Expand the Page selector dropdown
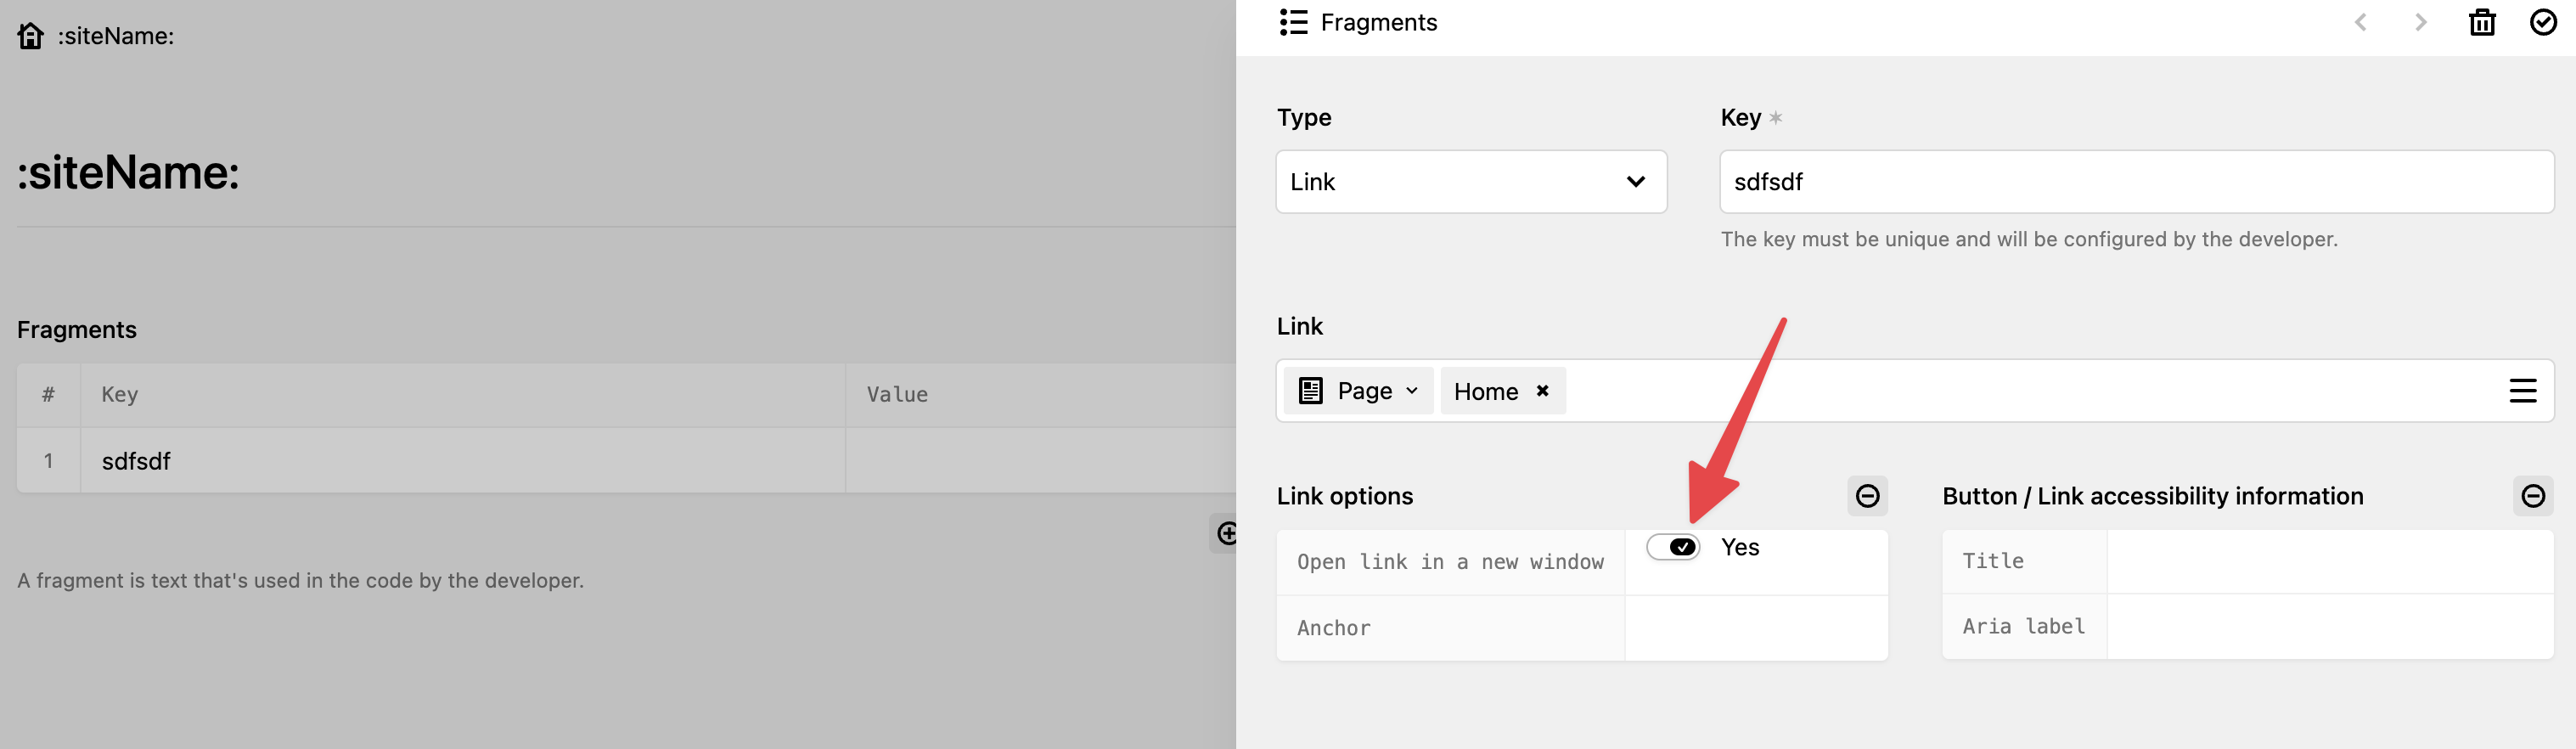Image resolution: width=2576 pixels, height=749 pixels. click(x=1413, y=391)
